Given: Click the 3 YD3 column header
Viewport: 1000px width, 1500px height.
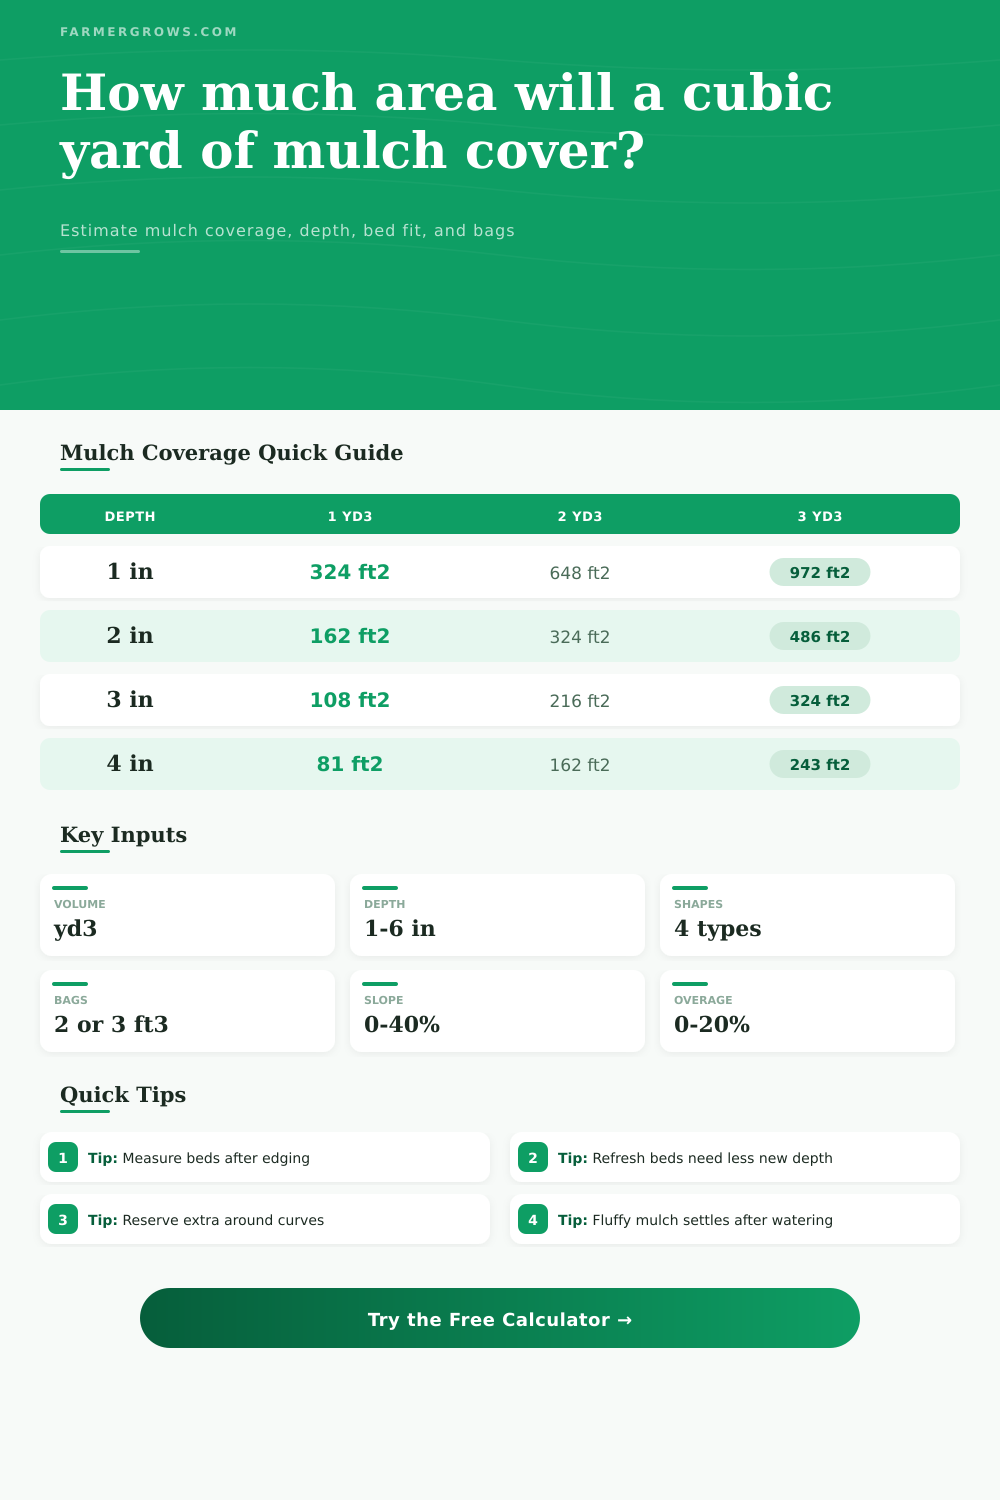Looking at the screenshot, I should [820, 516].
